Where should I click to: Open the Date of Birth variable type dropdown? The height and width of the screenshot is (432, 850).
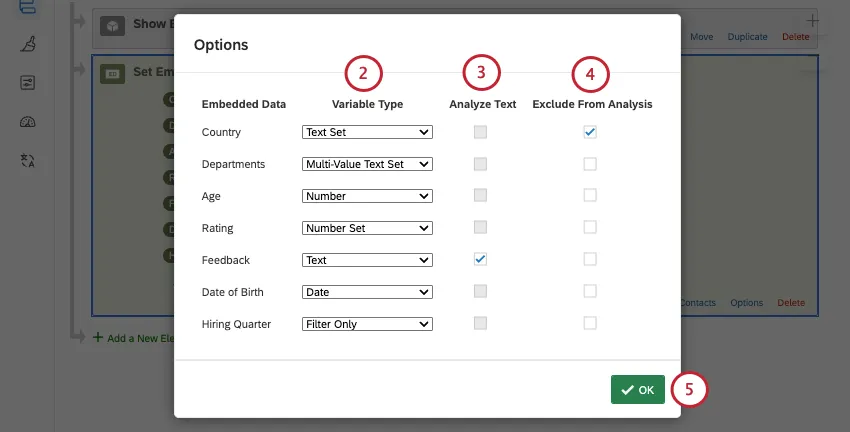coord(367,292)
